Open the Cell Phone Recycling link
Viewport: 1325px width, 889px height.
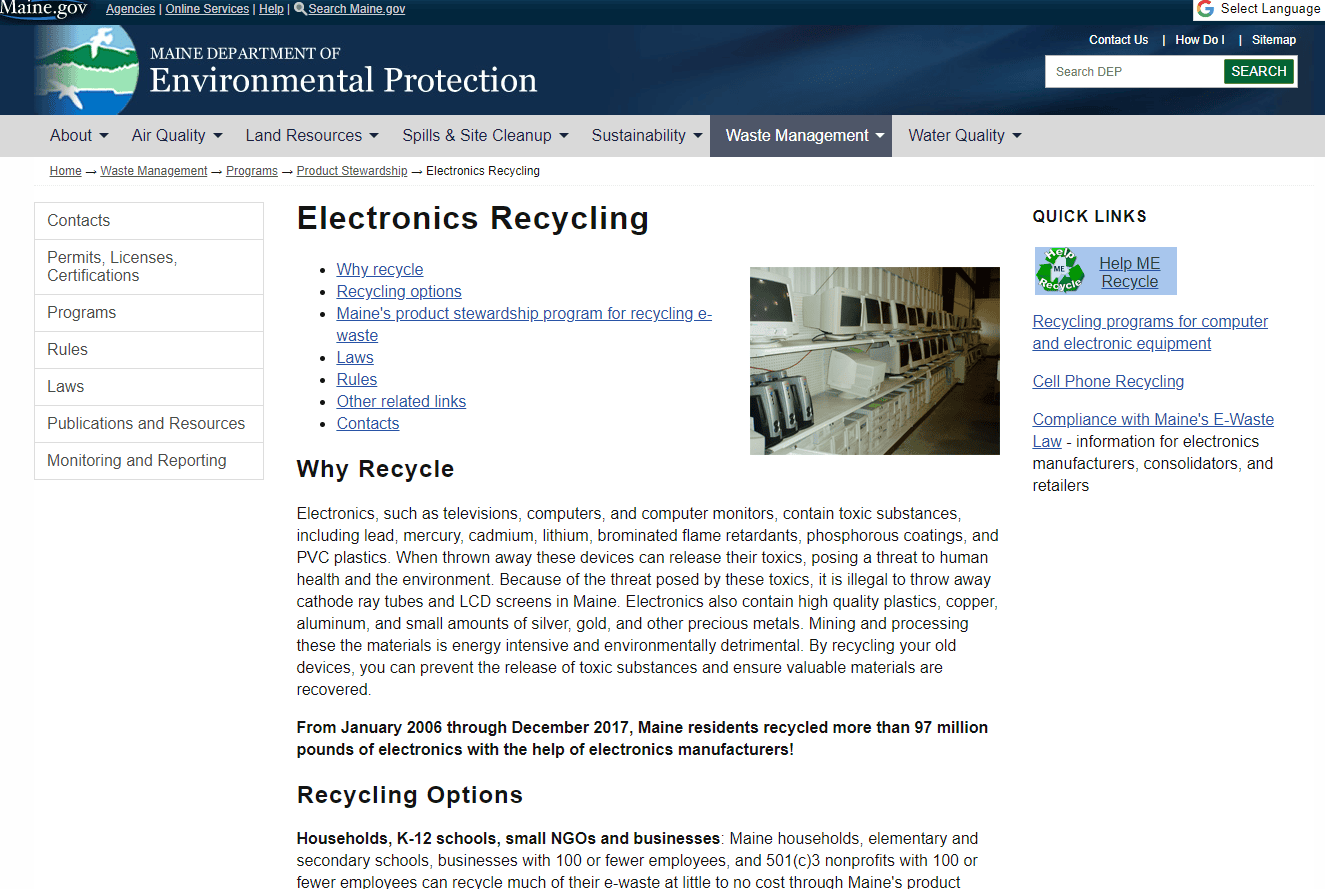1108,382
